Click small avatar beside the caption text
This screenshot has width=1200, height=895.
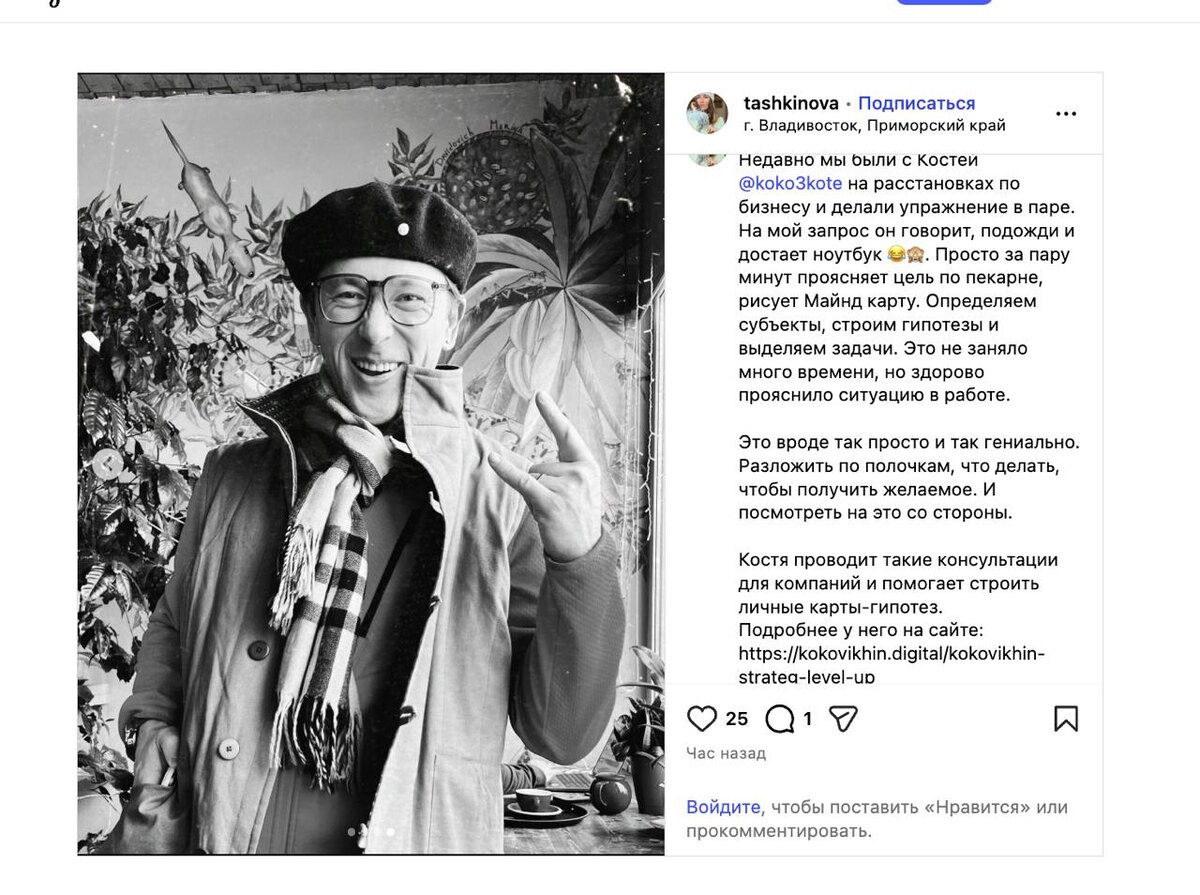tap(707, 158)
